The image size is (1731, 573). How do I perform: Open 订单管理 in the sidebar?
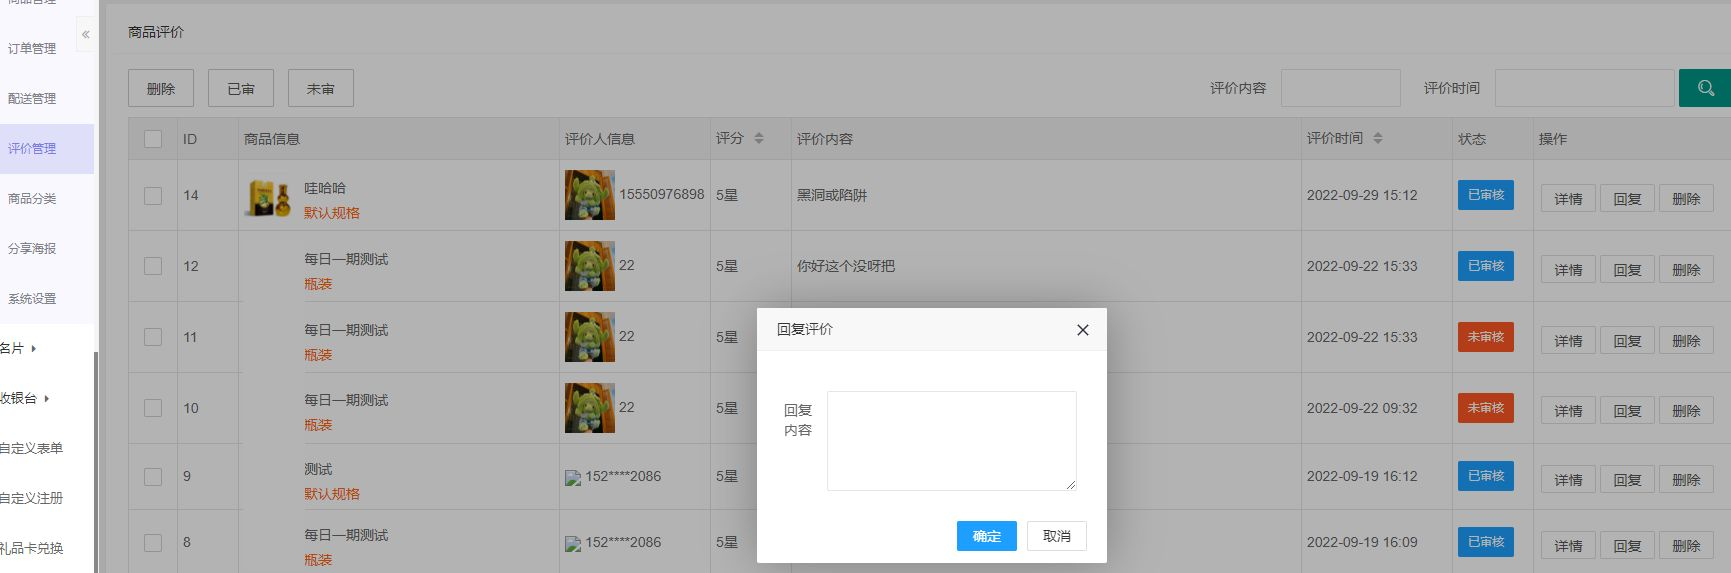(x=32, y=48)
